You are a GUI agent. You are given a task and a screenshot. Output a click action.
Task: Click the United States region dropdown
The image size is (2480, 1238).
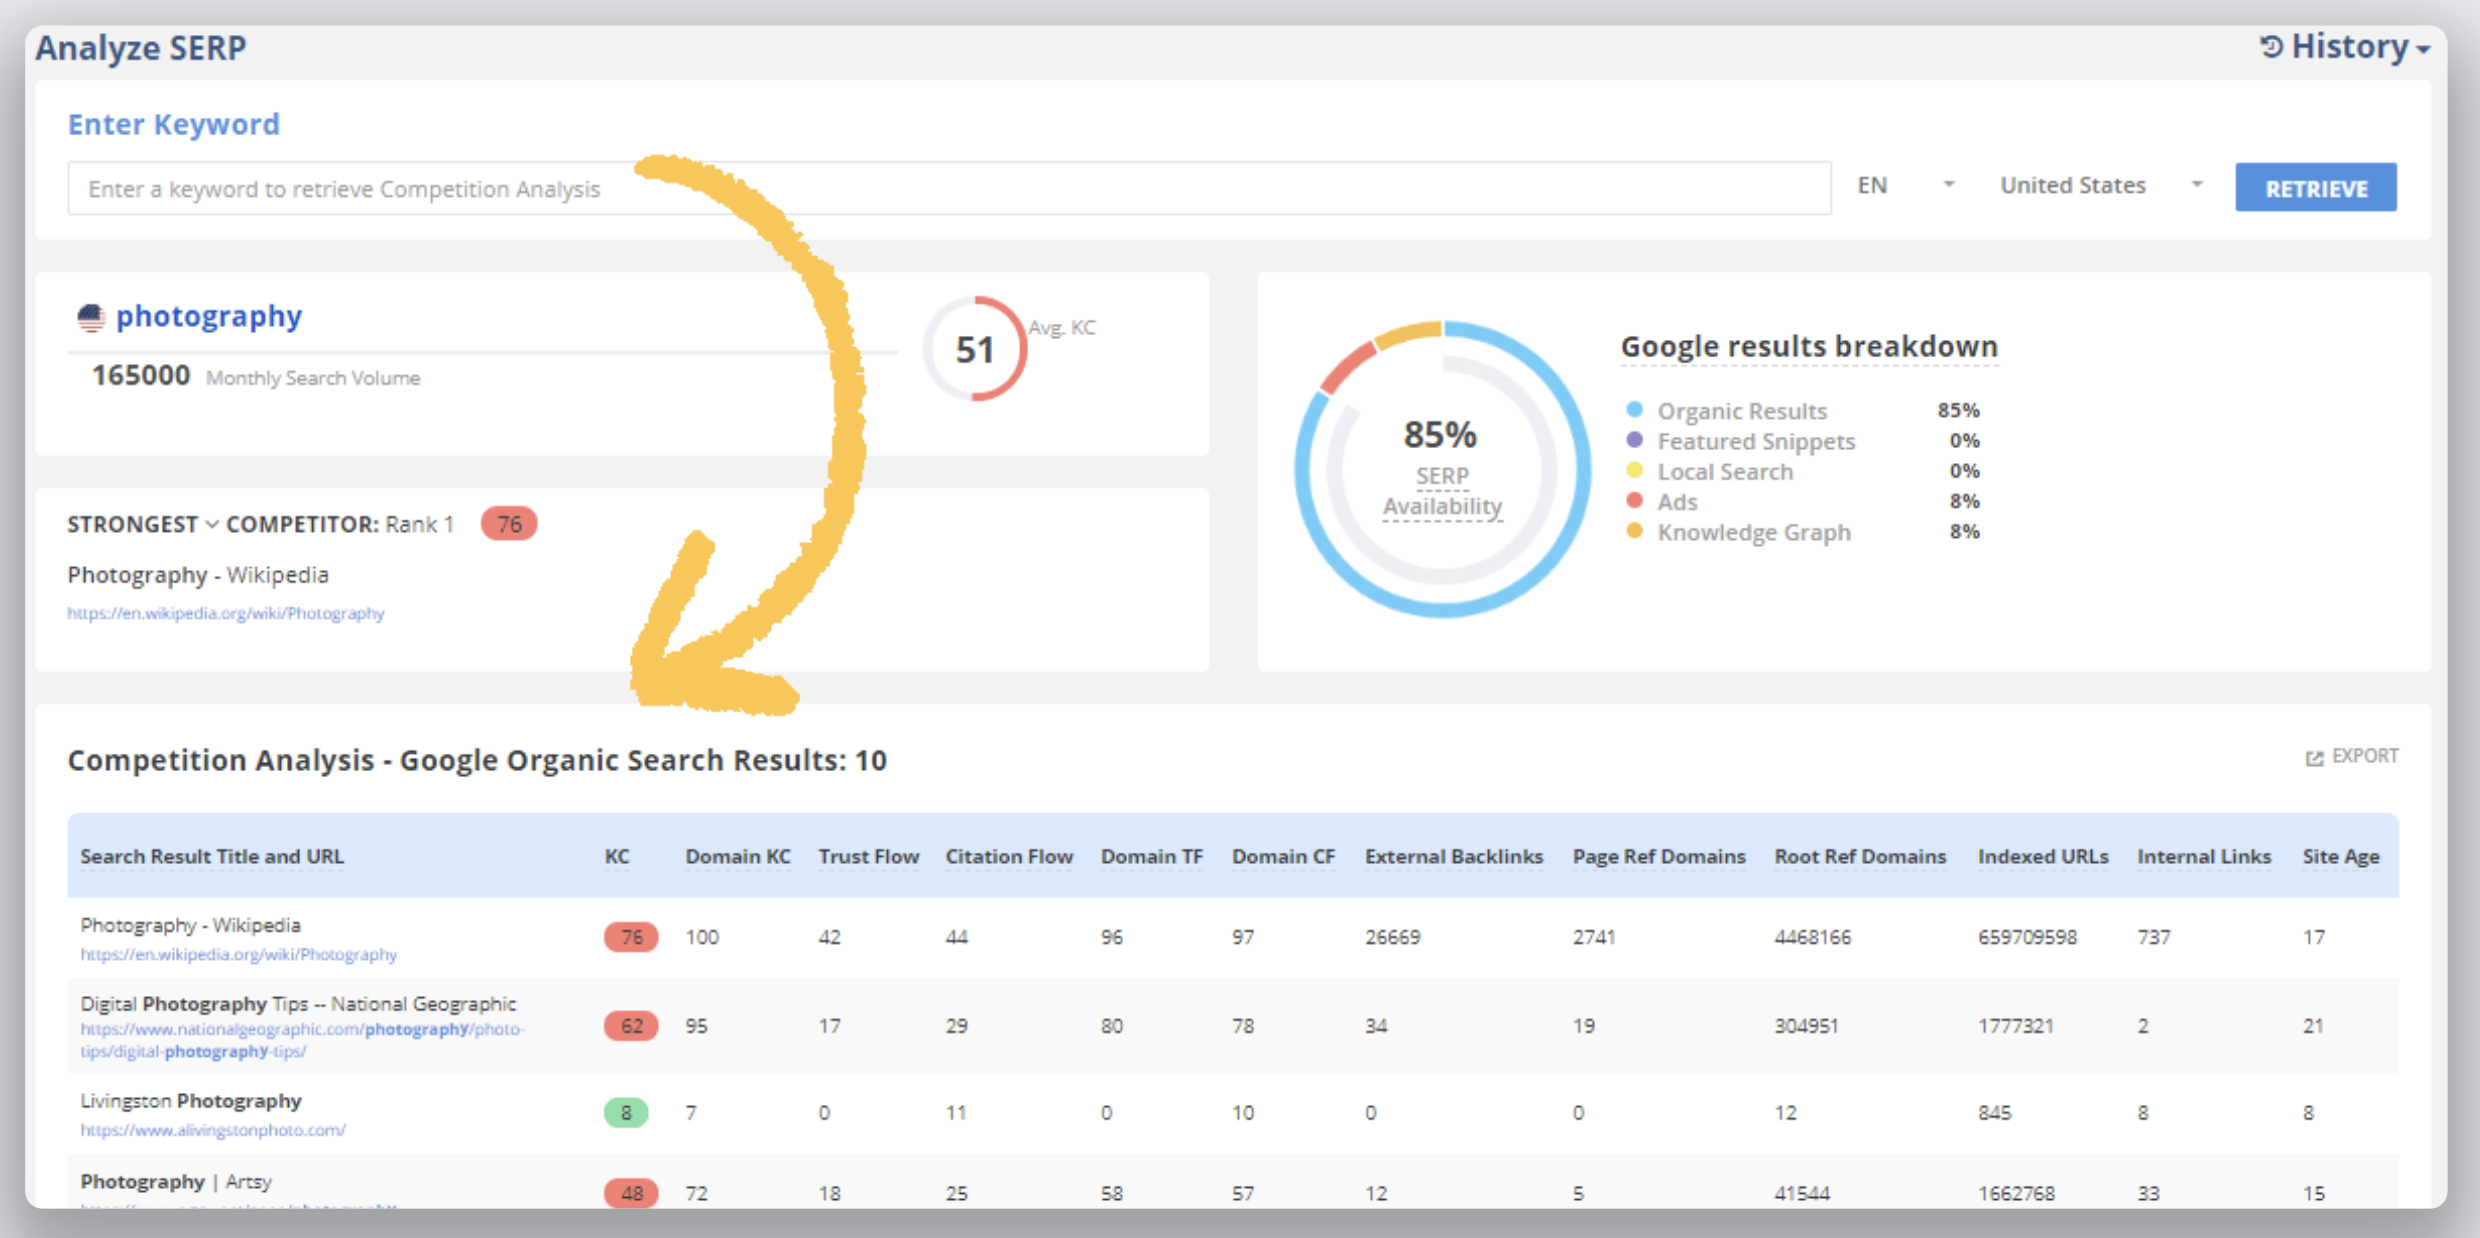coord(2088,188)
